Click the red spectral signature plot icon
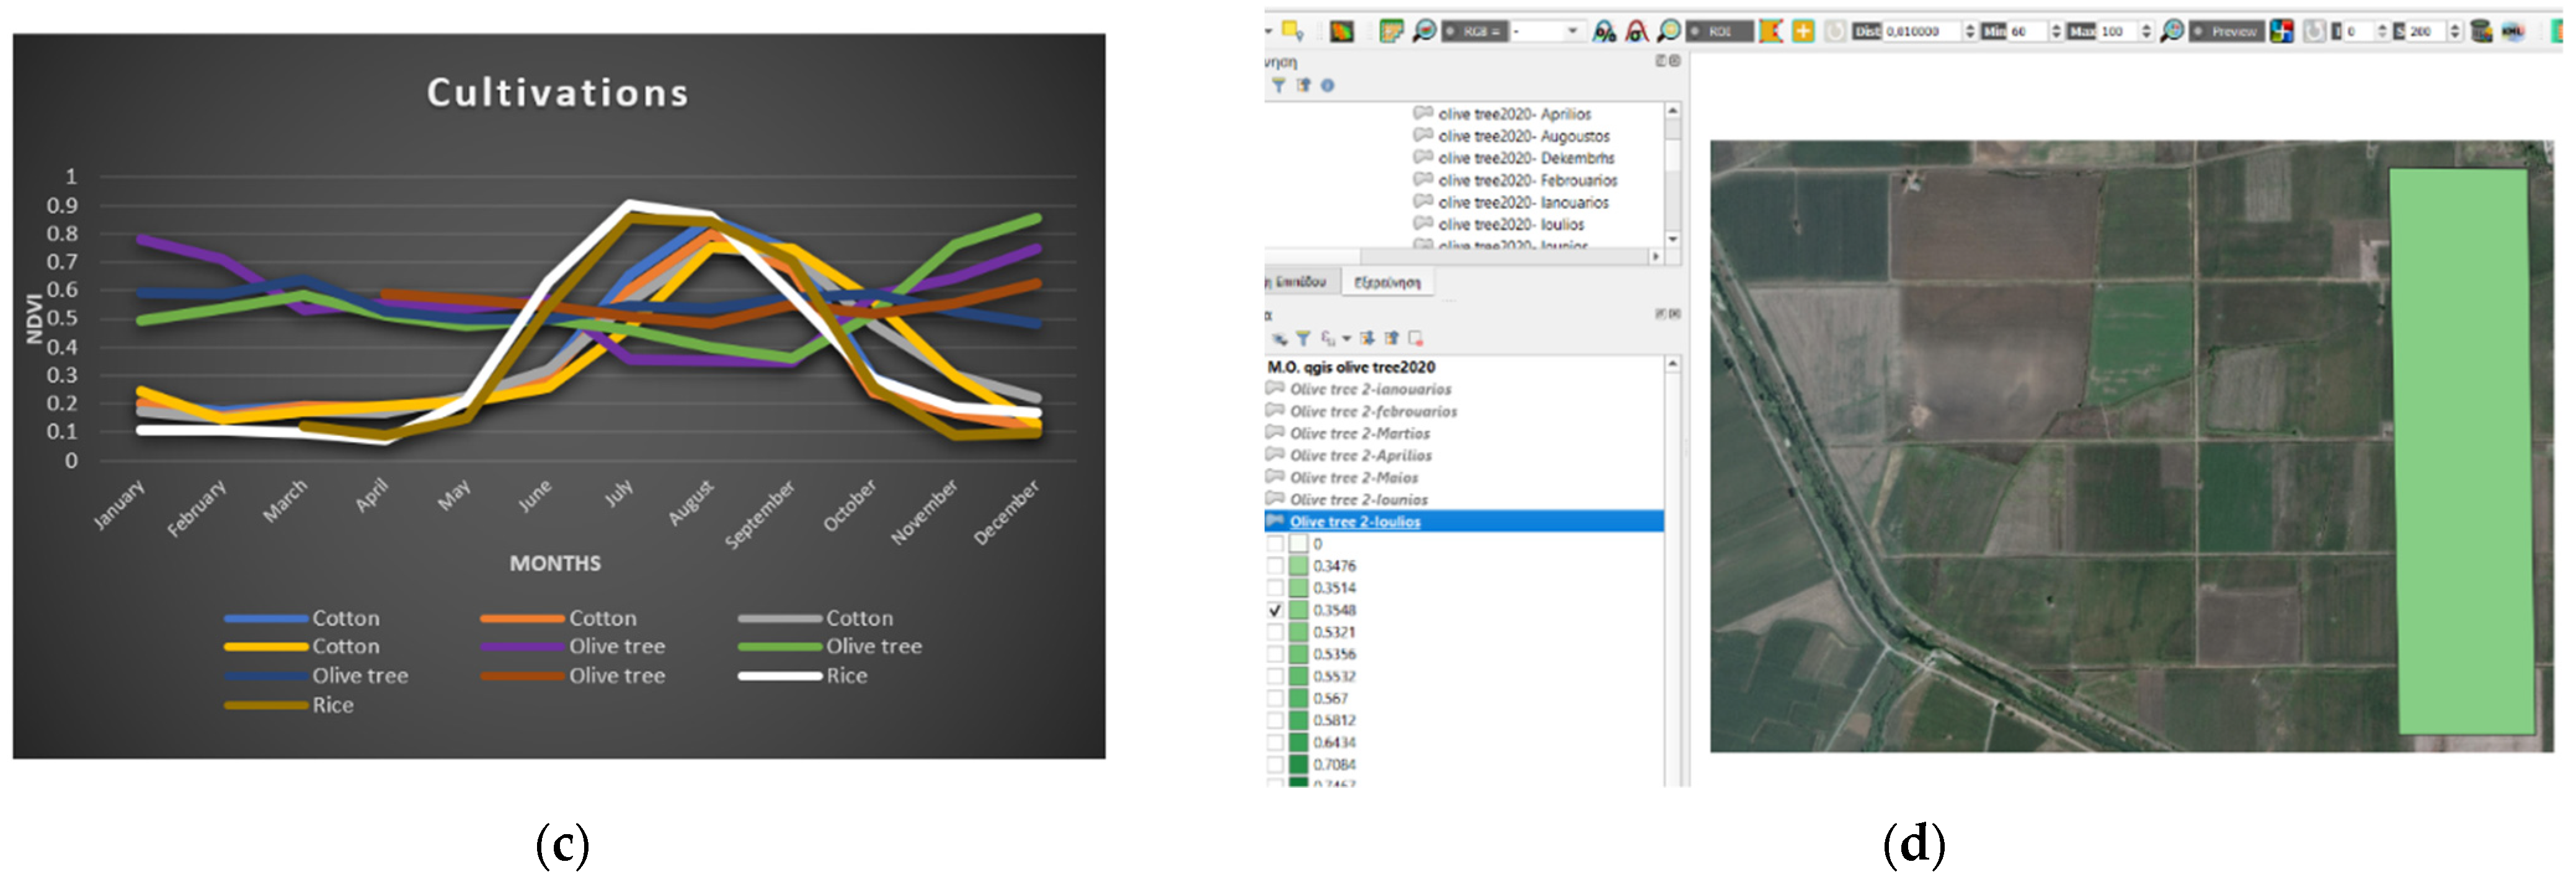 1636,31
